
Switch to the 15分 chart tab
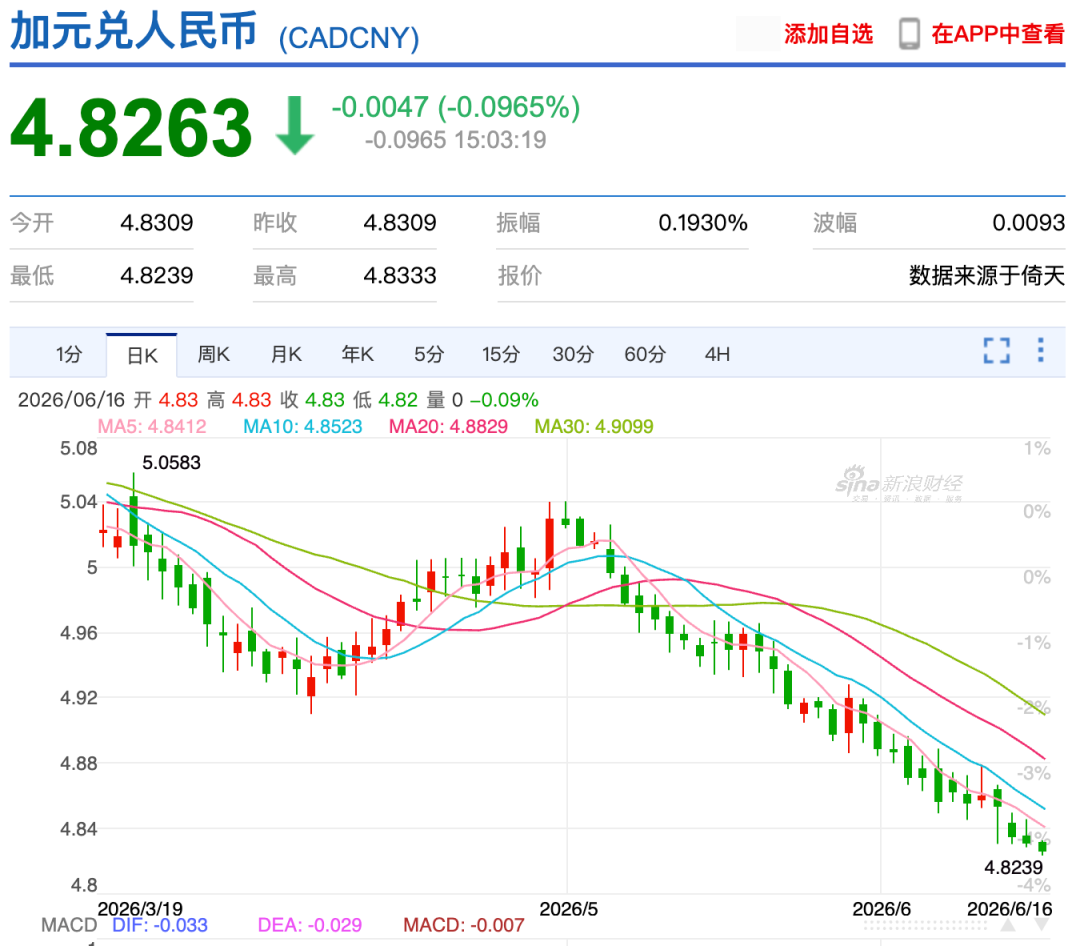pos(501,354)
